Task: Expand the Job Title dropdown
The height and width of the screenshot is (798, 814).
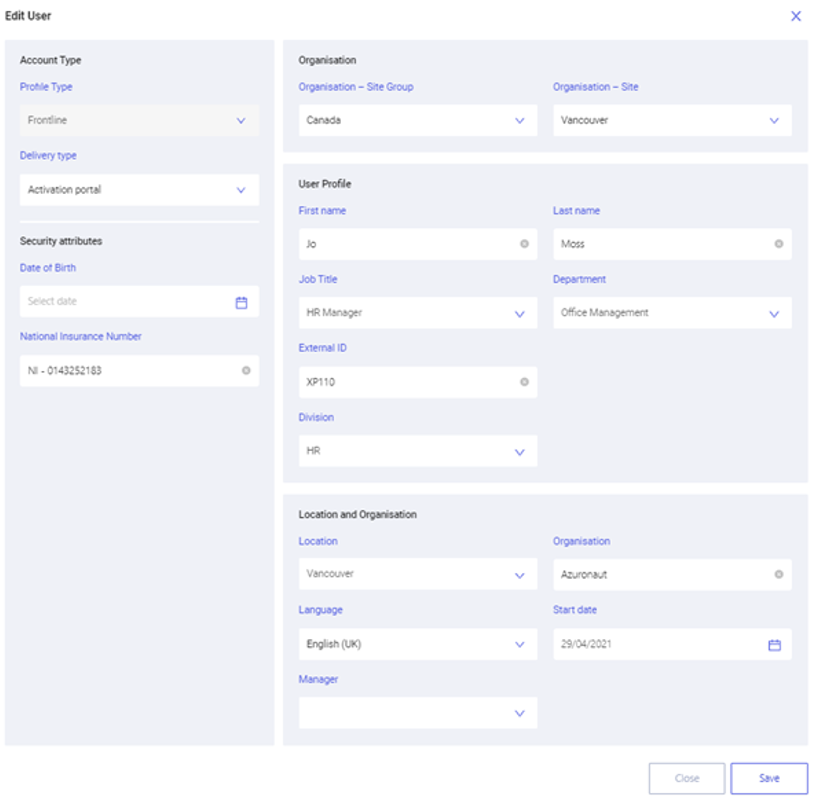Action: click(x=418, y=313)
